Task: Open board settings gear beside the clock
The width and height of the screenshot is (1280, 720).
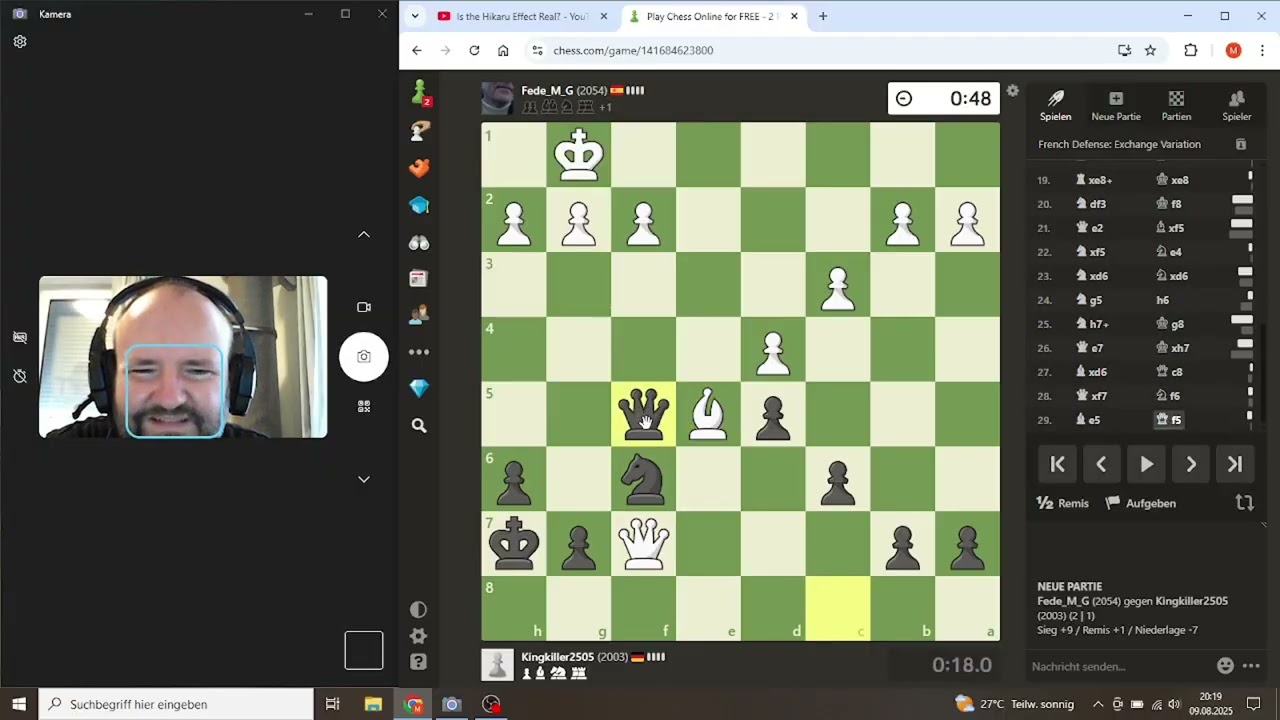Action: click(1012, 91)
